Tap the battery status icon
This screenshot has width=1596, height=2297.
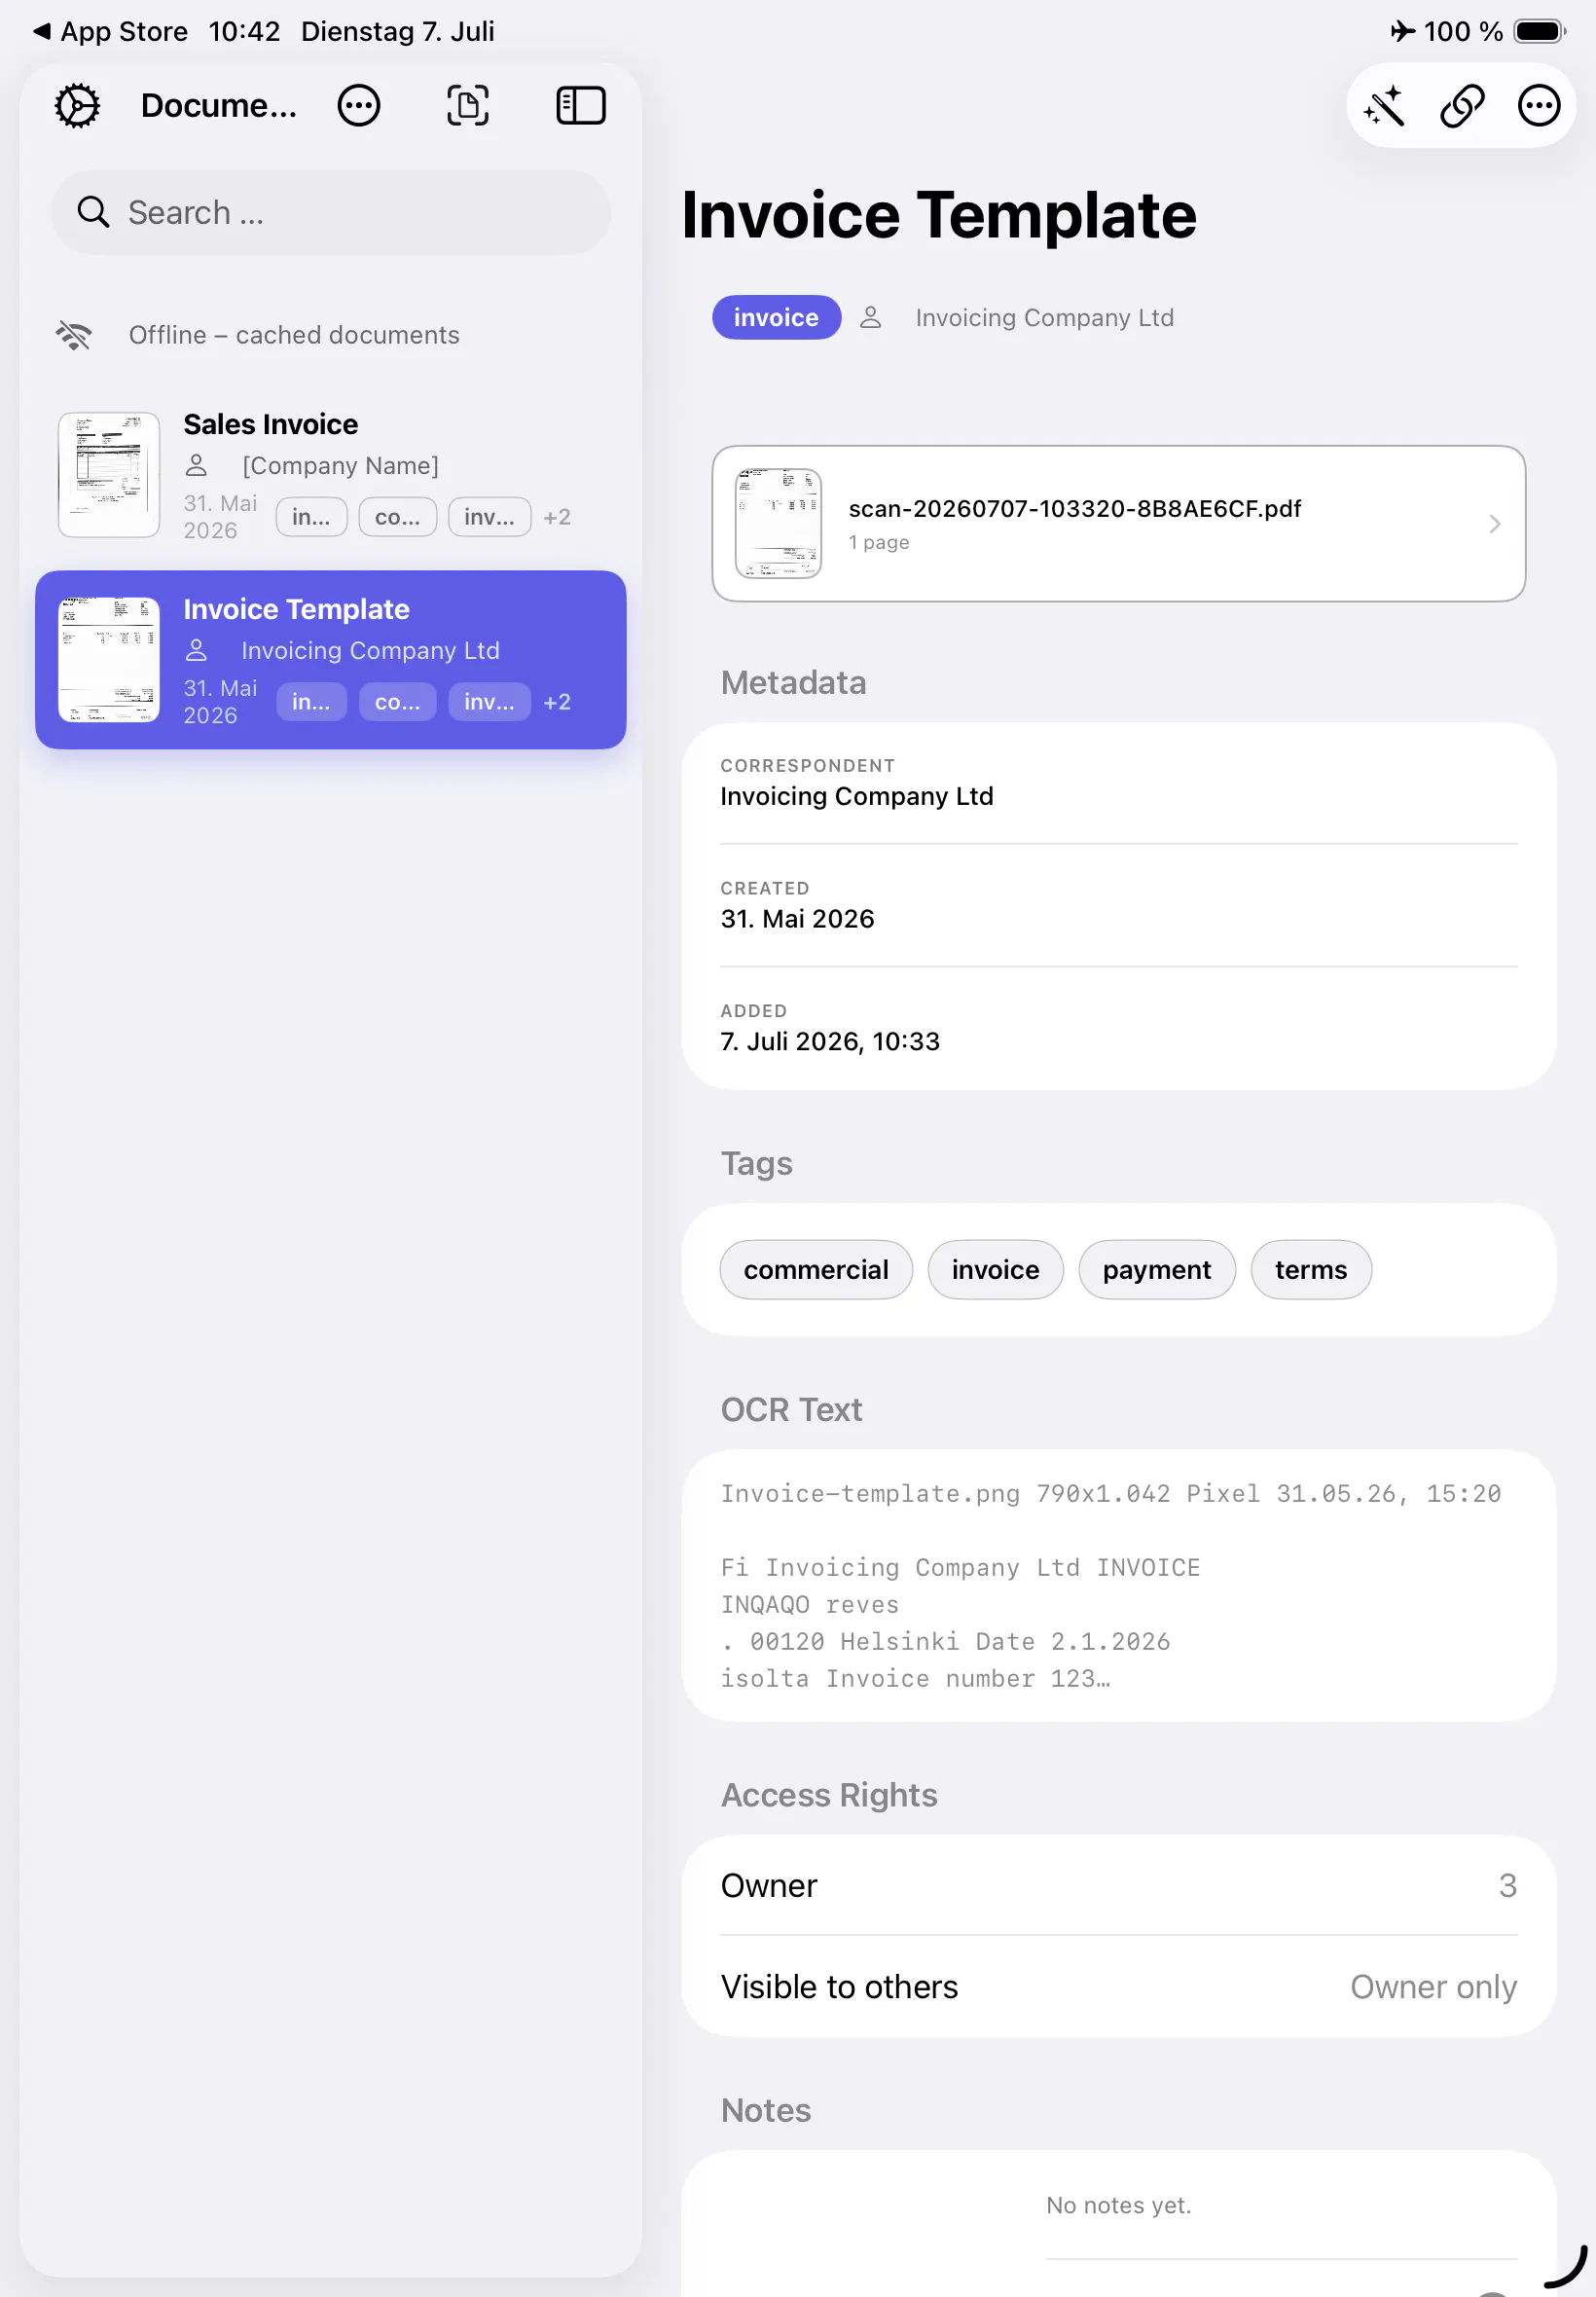point(1540,31)
